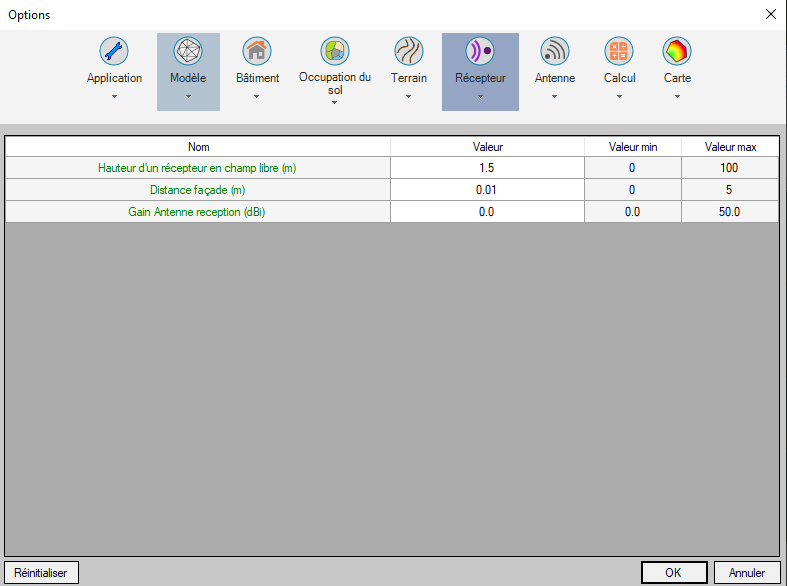Click max value 5 for Distance façade
The image size is (787, 586).
point(729,190)
